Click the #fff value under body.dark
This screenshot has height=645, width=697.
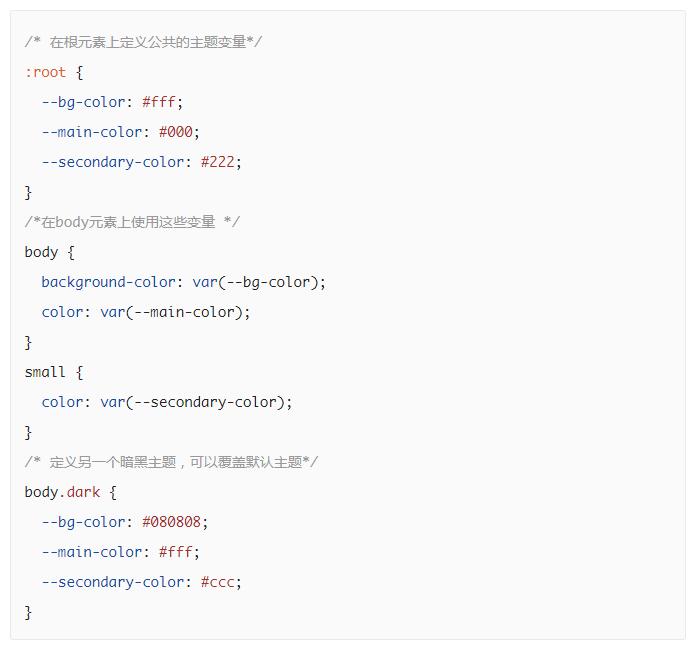pos(176,552)
